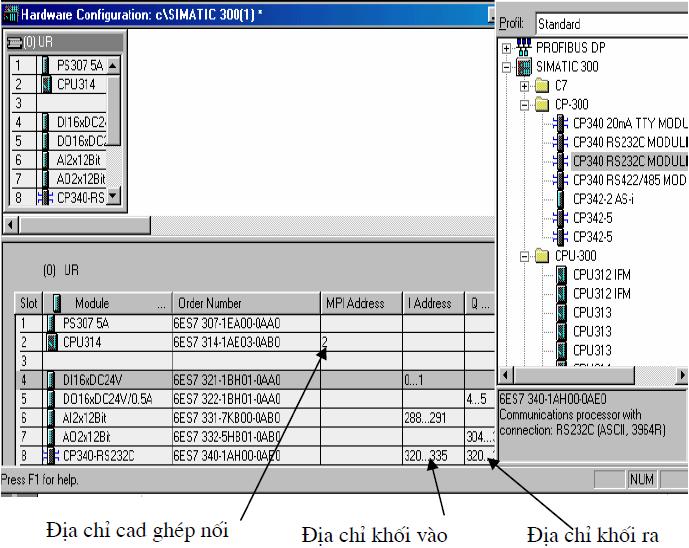This screenshot has width=689, height=548.
Task: Collapse the CPU-300 folder node
Action: coord(524,256)
